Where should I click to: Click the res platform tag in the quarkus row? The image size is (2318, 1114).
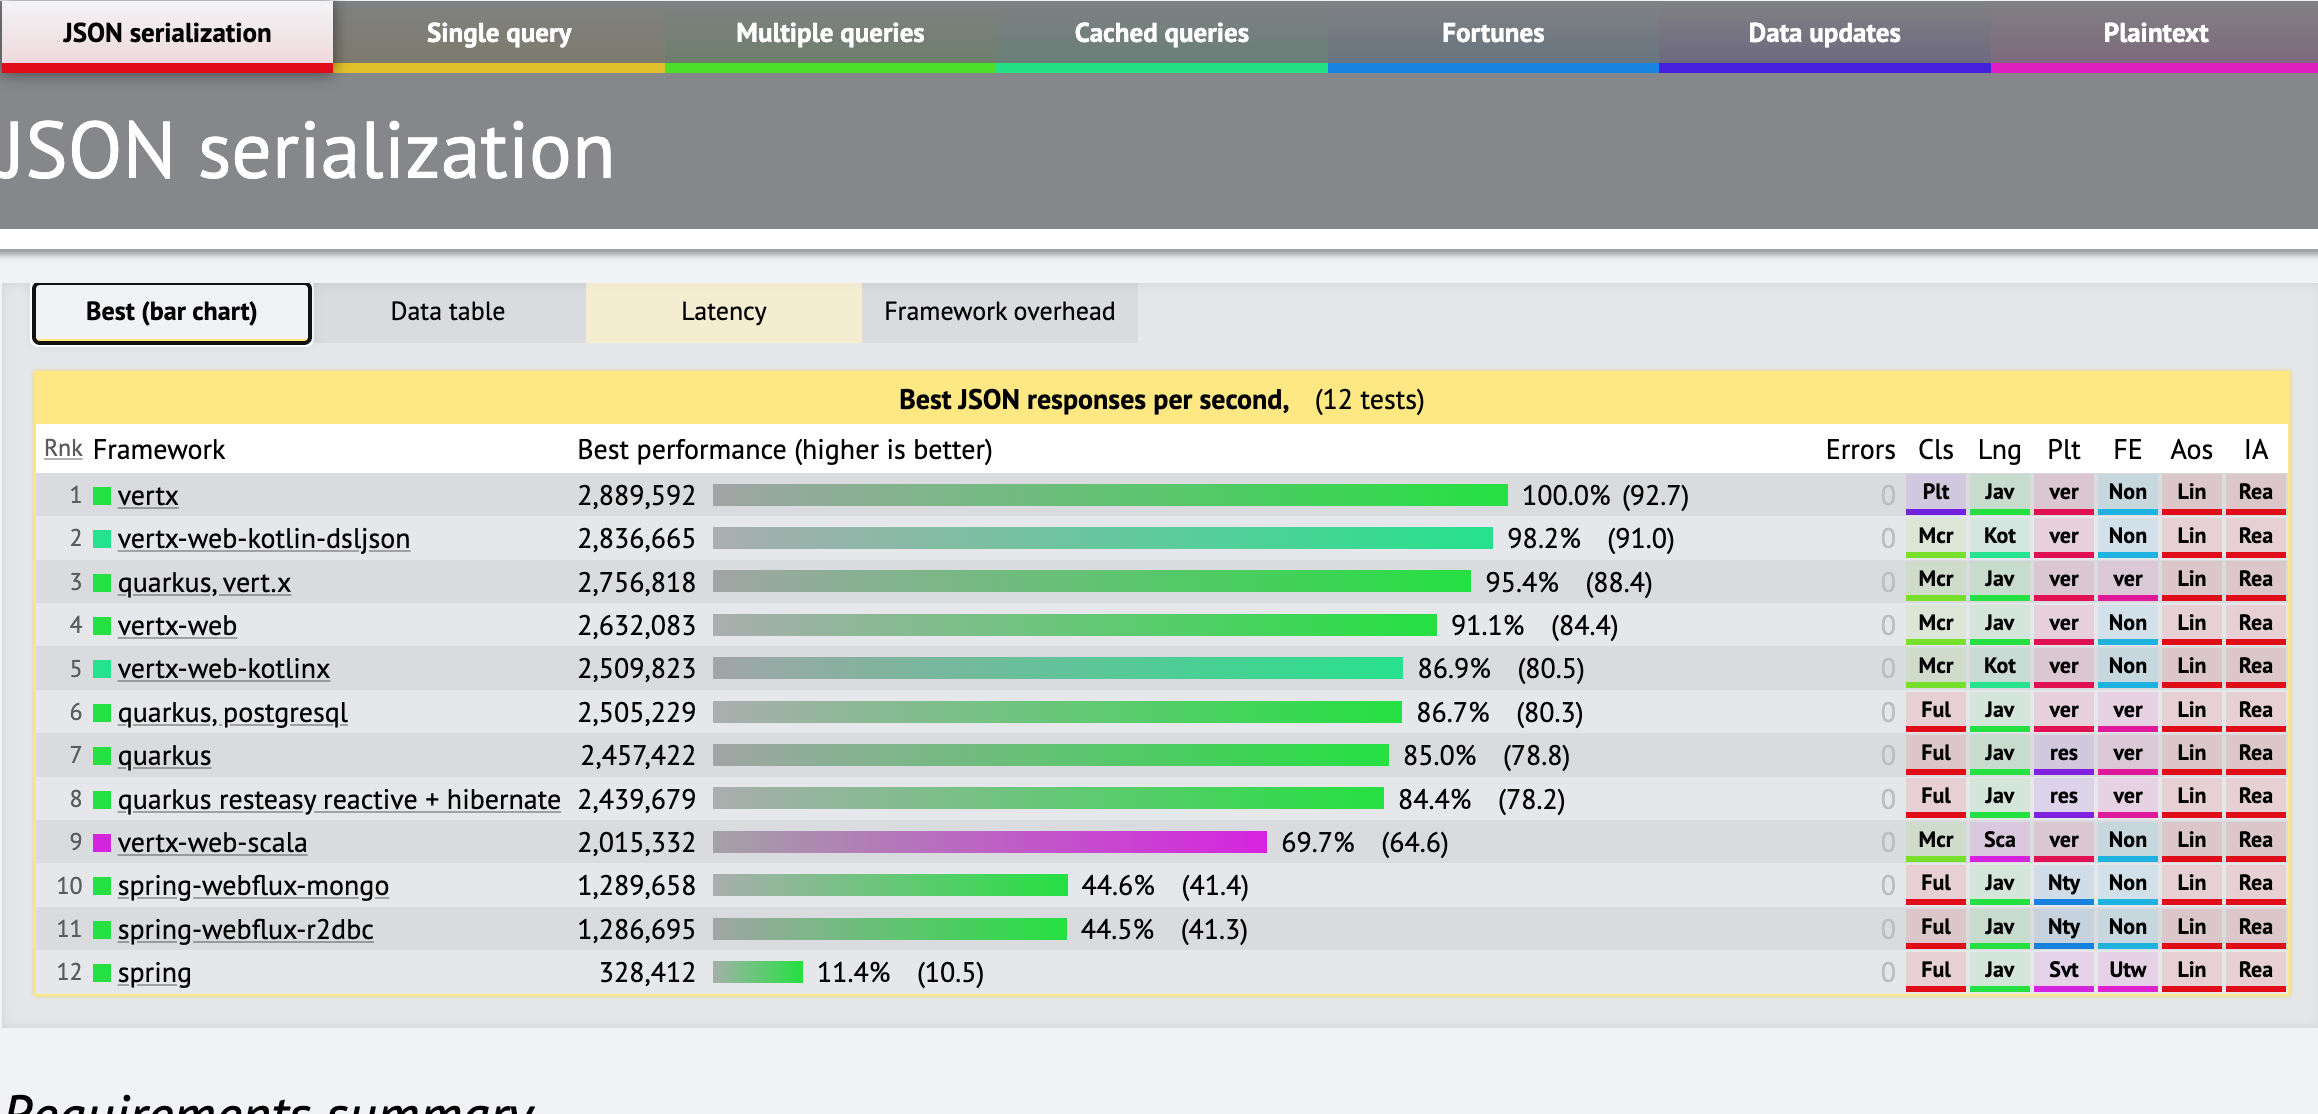point(2063,753)
